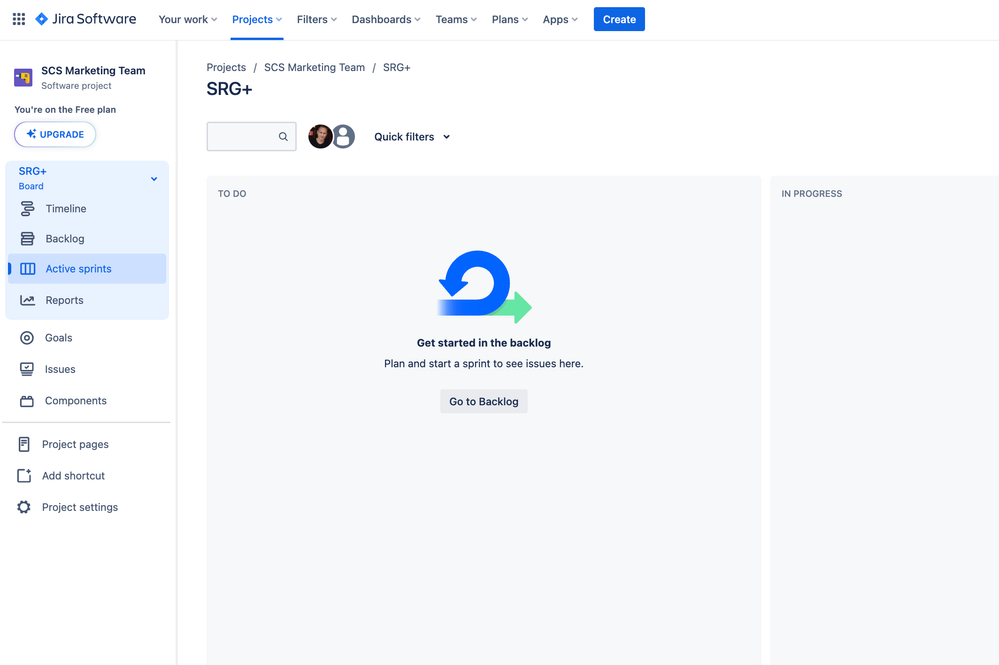Filter by the user photo avatar
The height and width of the screenshot is (665, 999).
(x=320, y=136)
